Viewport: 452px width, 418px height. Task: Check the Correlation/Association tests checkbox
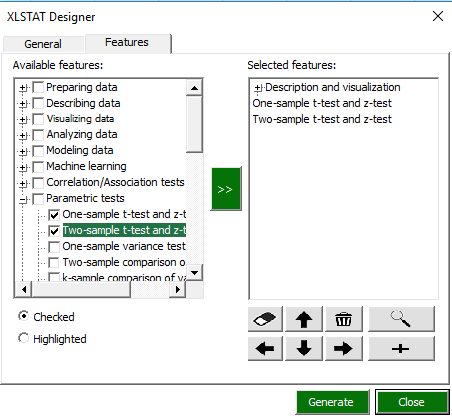click(x=38, y=183)
